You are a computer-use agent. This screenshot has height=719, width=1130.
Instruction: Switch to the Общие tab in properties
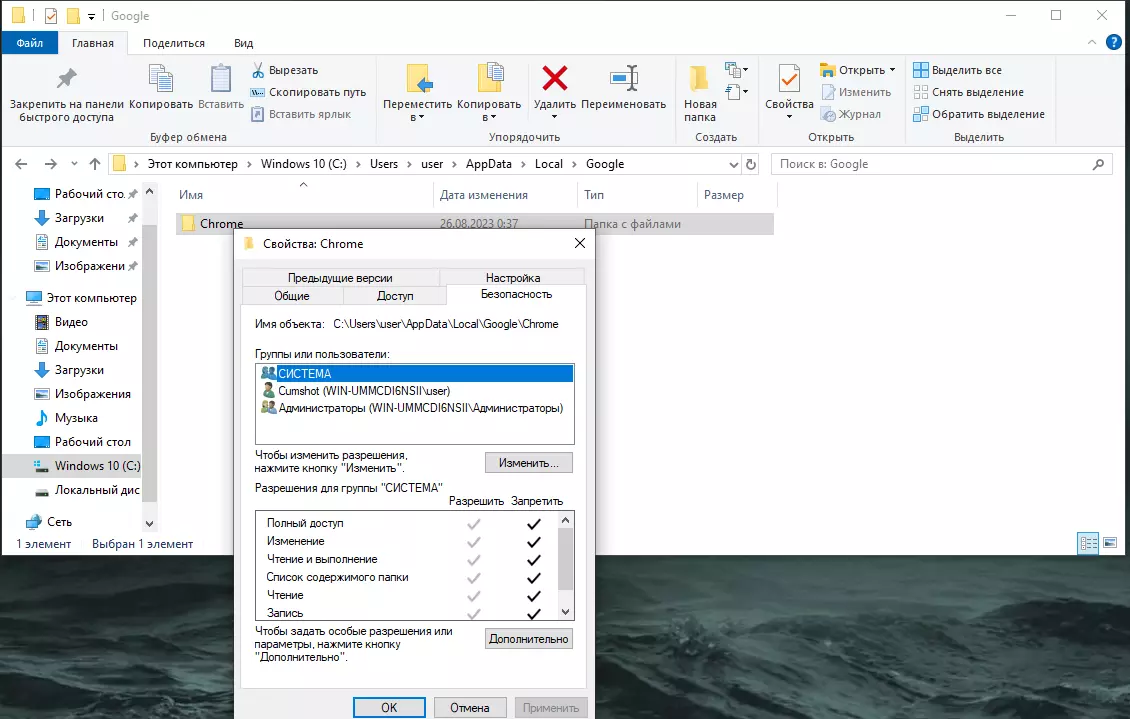292,296
